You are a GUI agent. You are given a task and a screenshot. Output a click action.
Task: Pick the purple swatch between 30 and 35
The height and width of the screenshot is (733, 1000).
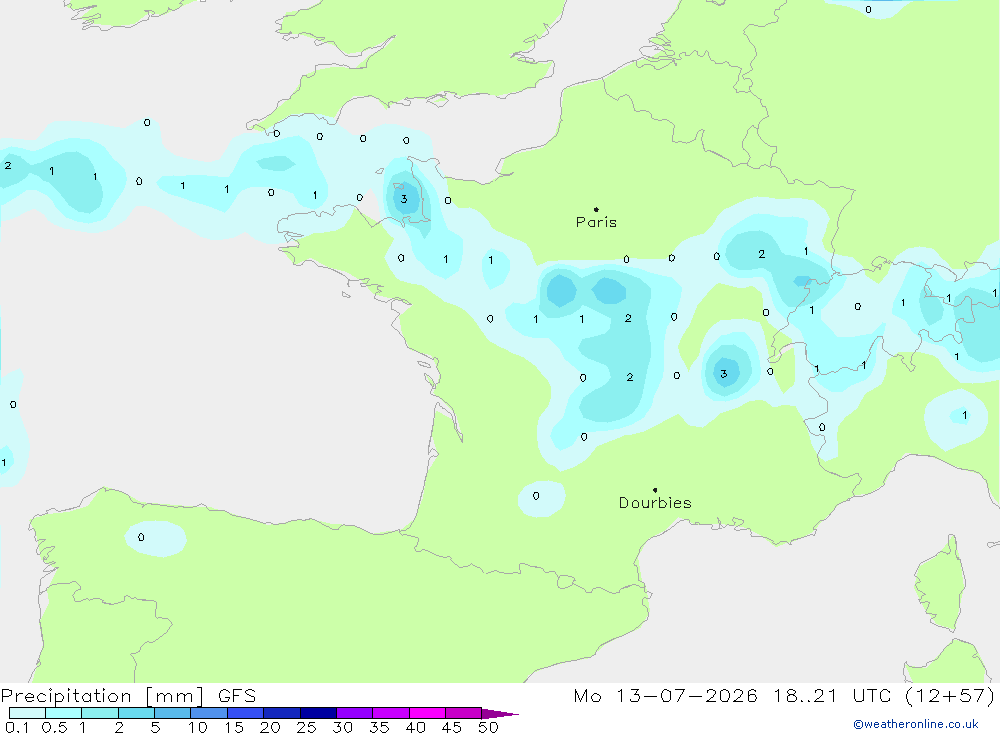[x=354, y=713]
